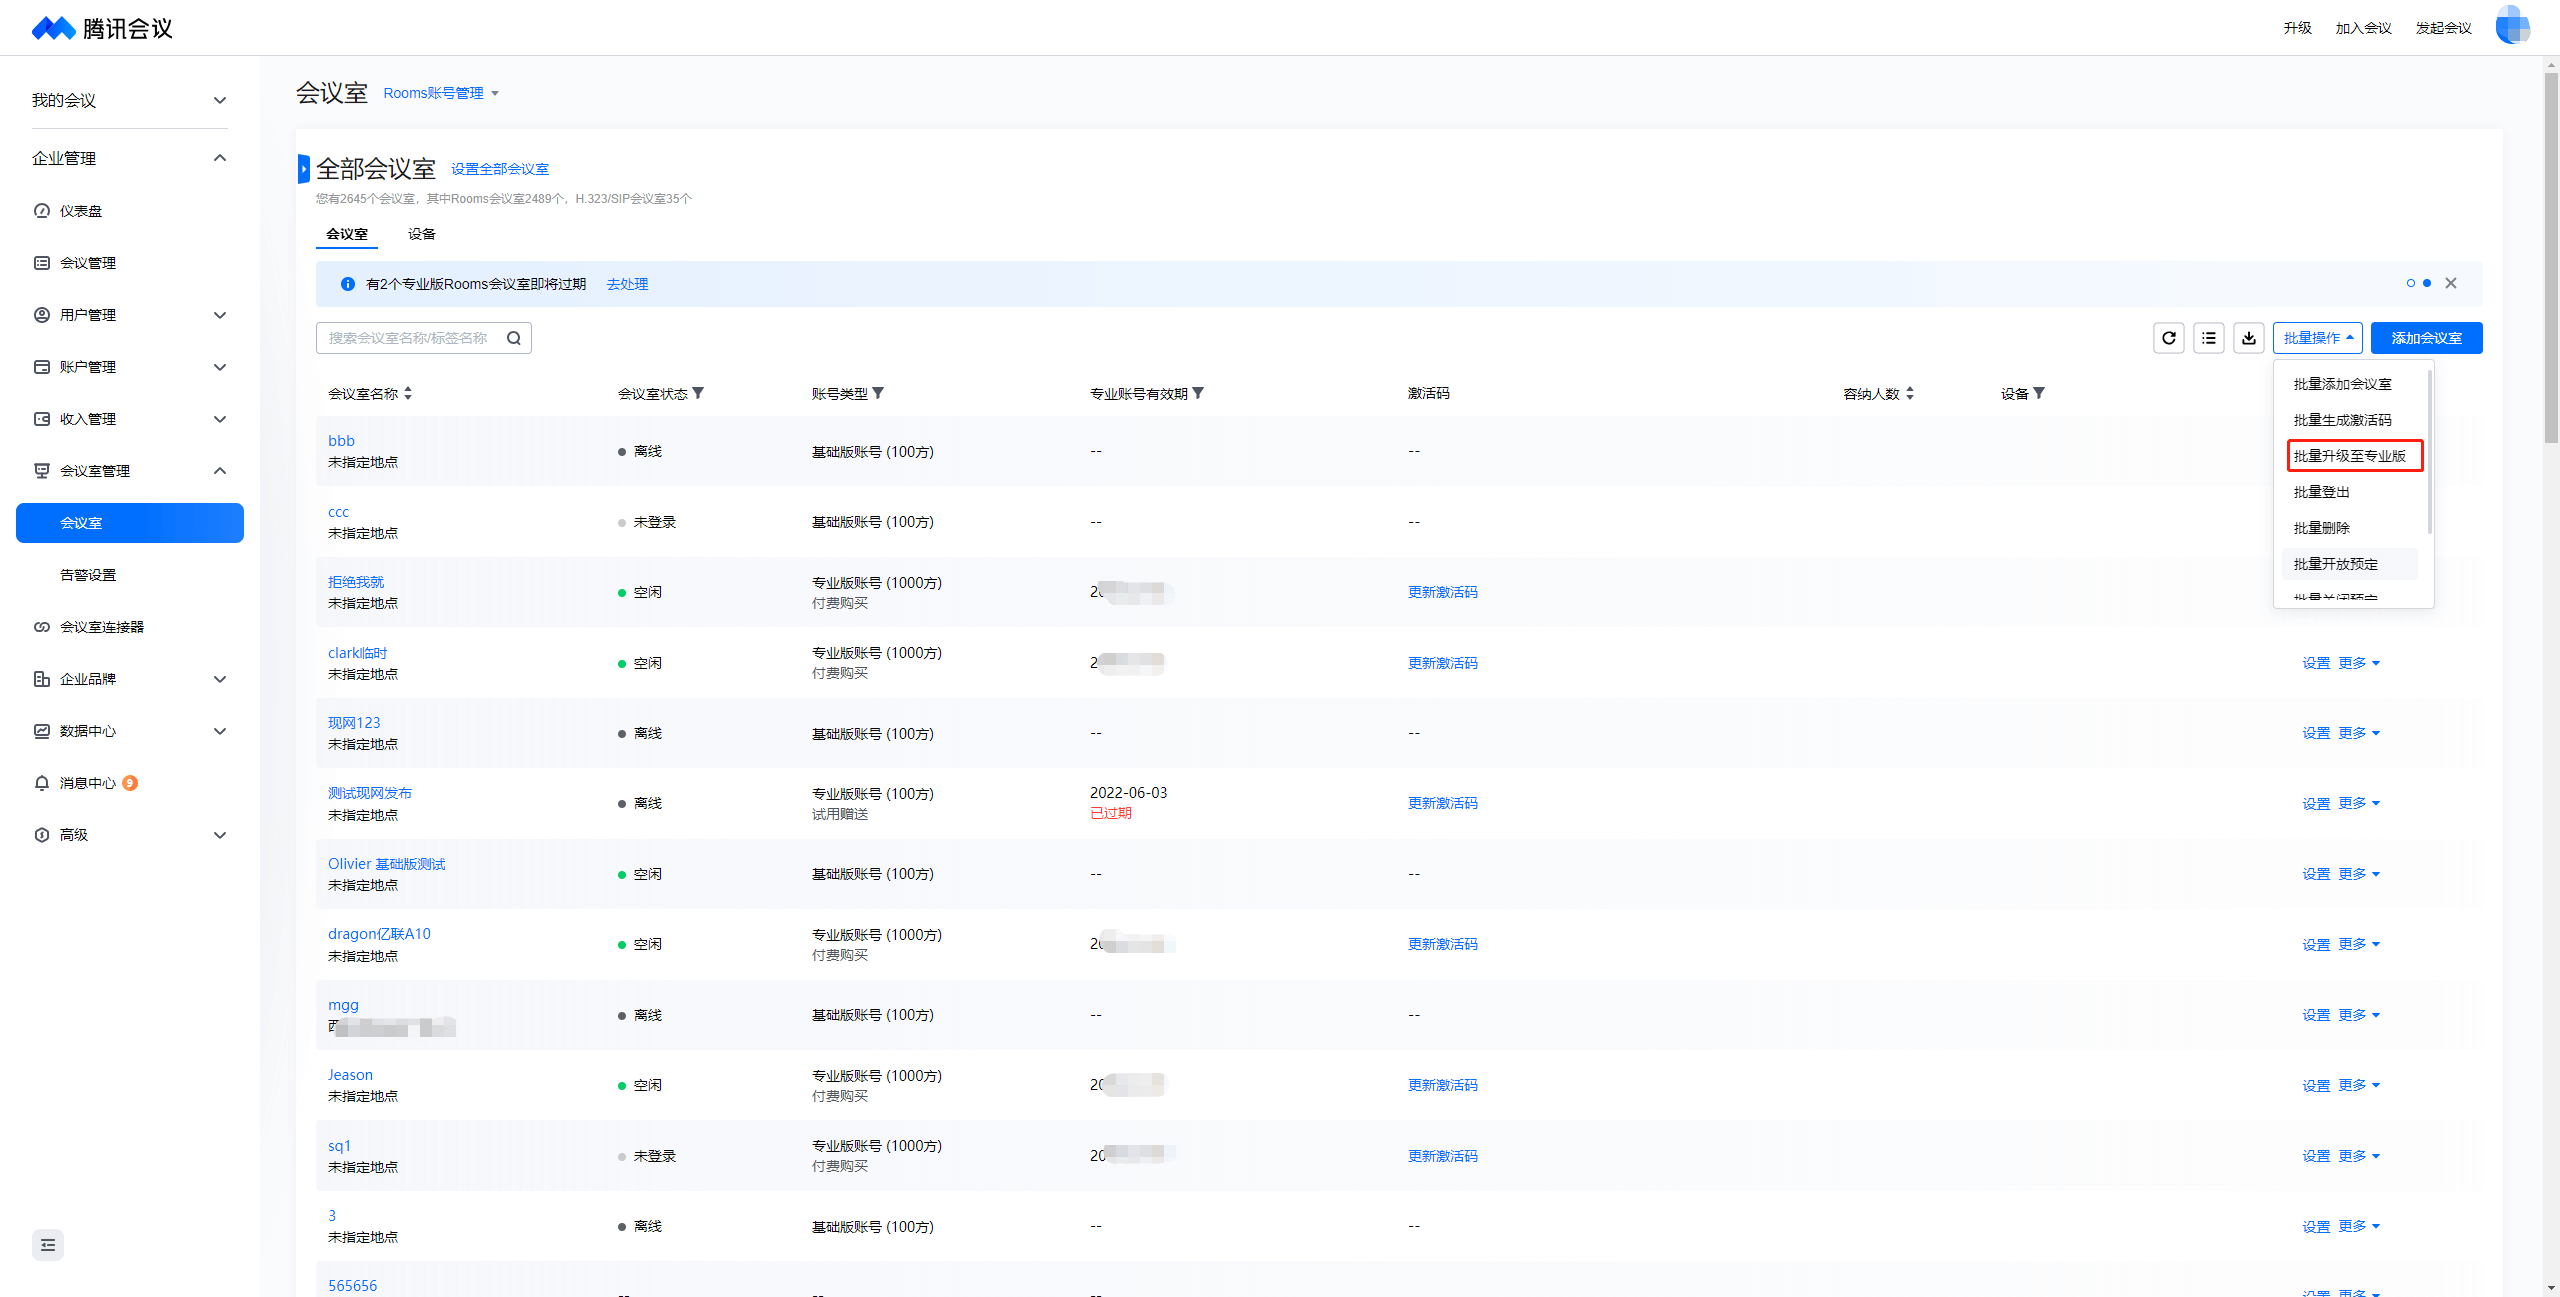Select 会议室 in the sidebar
This screenshot has height=1297, width=2560.
[x=130, y=523]
